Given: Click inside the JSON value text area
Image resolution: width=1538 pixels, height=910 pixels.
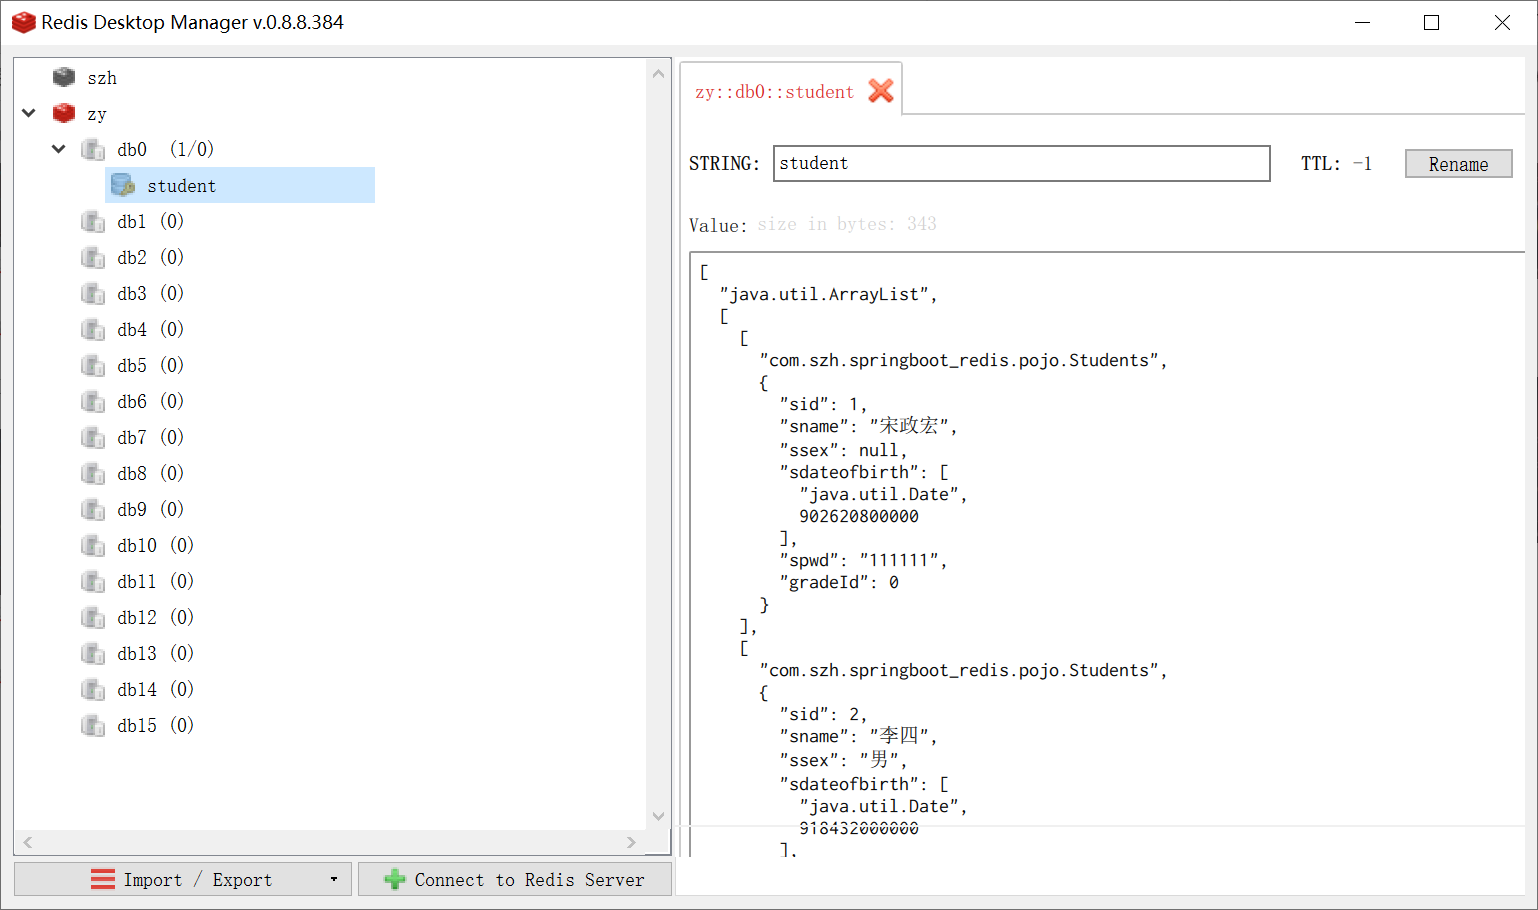Looking at the screenshot, I should 1106,553.
